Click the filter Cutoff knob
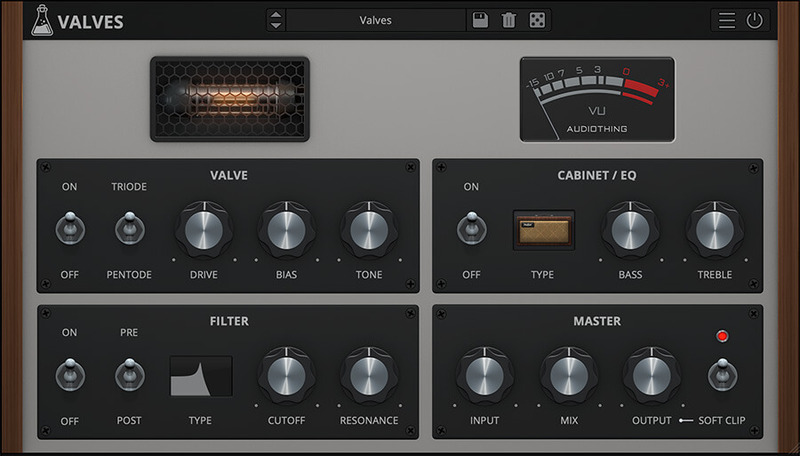 click(286, 376)
